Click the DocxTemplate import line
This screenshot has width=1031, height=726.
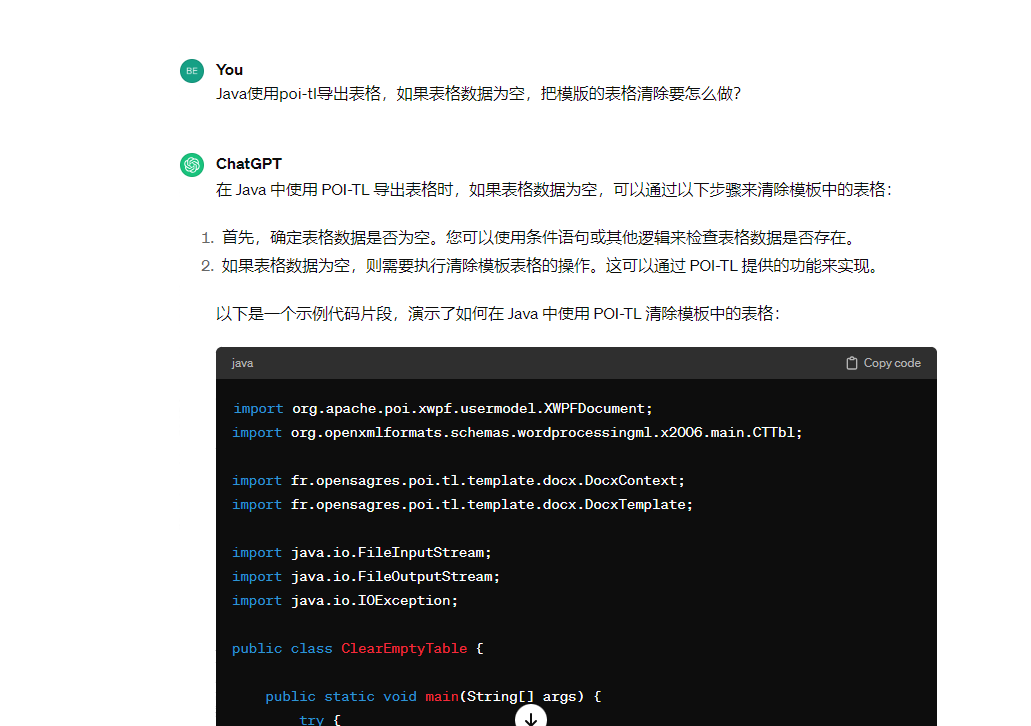click(x=462, y=505)
